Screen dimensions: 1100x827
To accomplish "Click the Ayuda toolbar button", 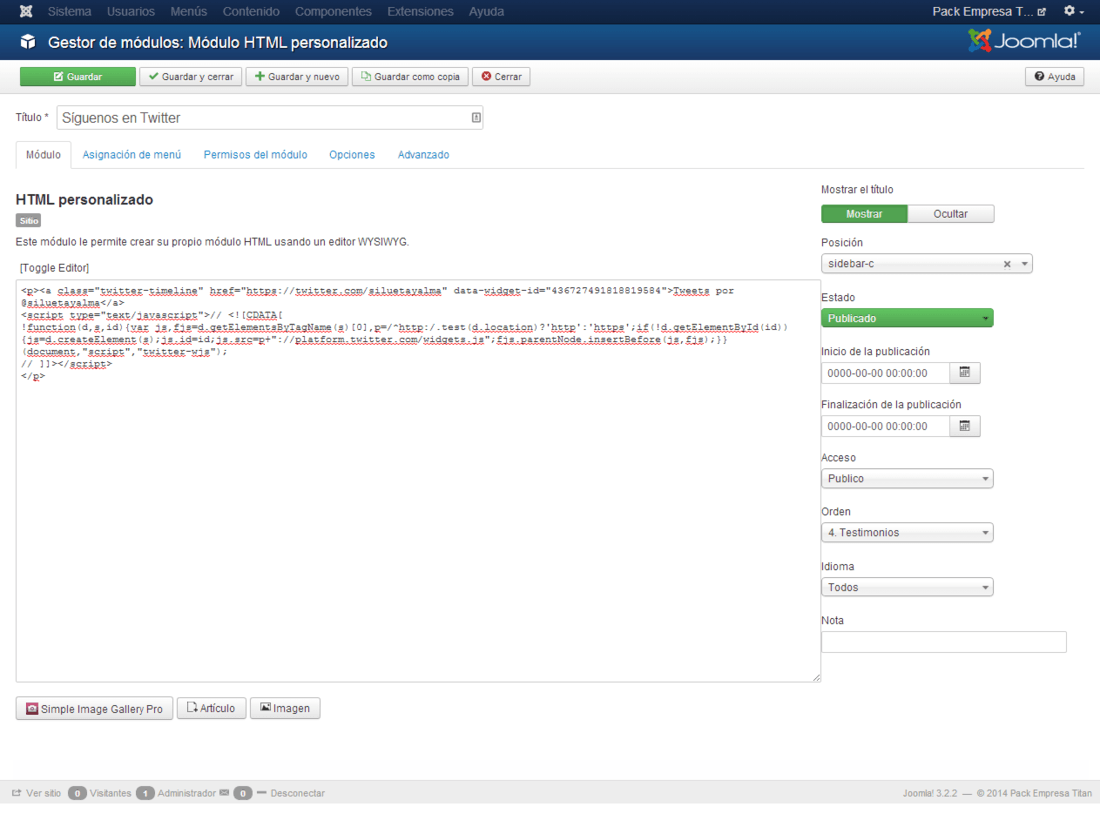I will point(1054,76).
